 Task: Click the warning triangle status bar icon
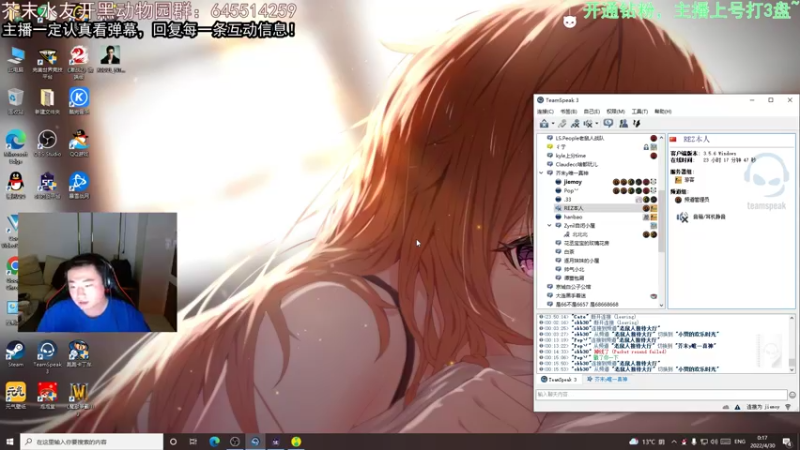click(x=737, y=407)
